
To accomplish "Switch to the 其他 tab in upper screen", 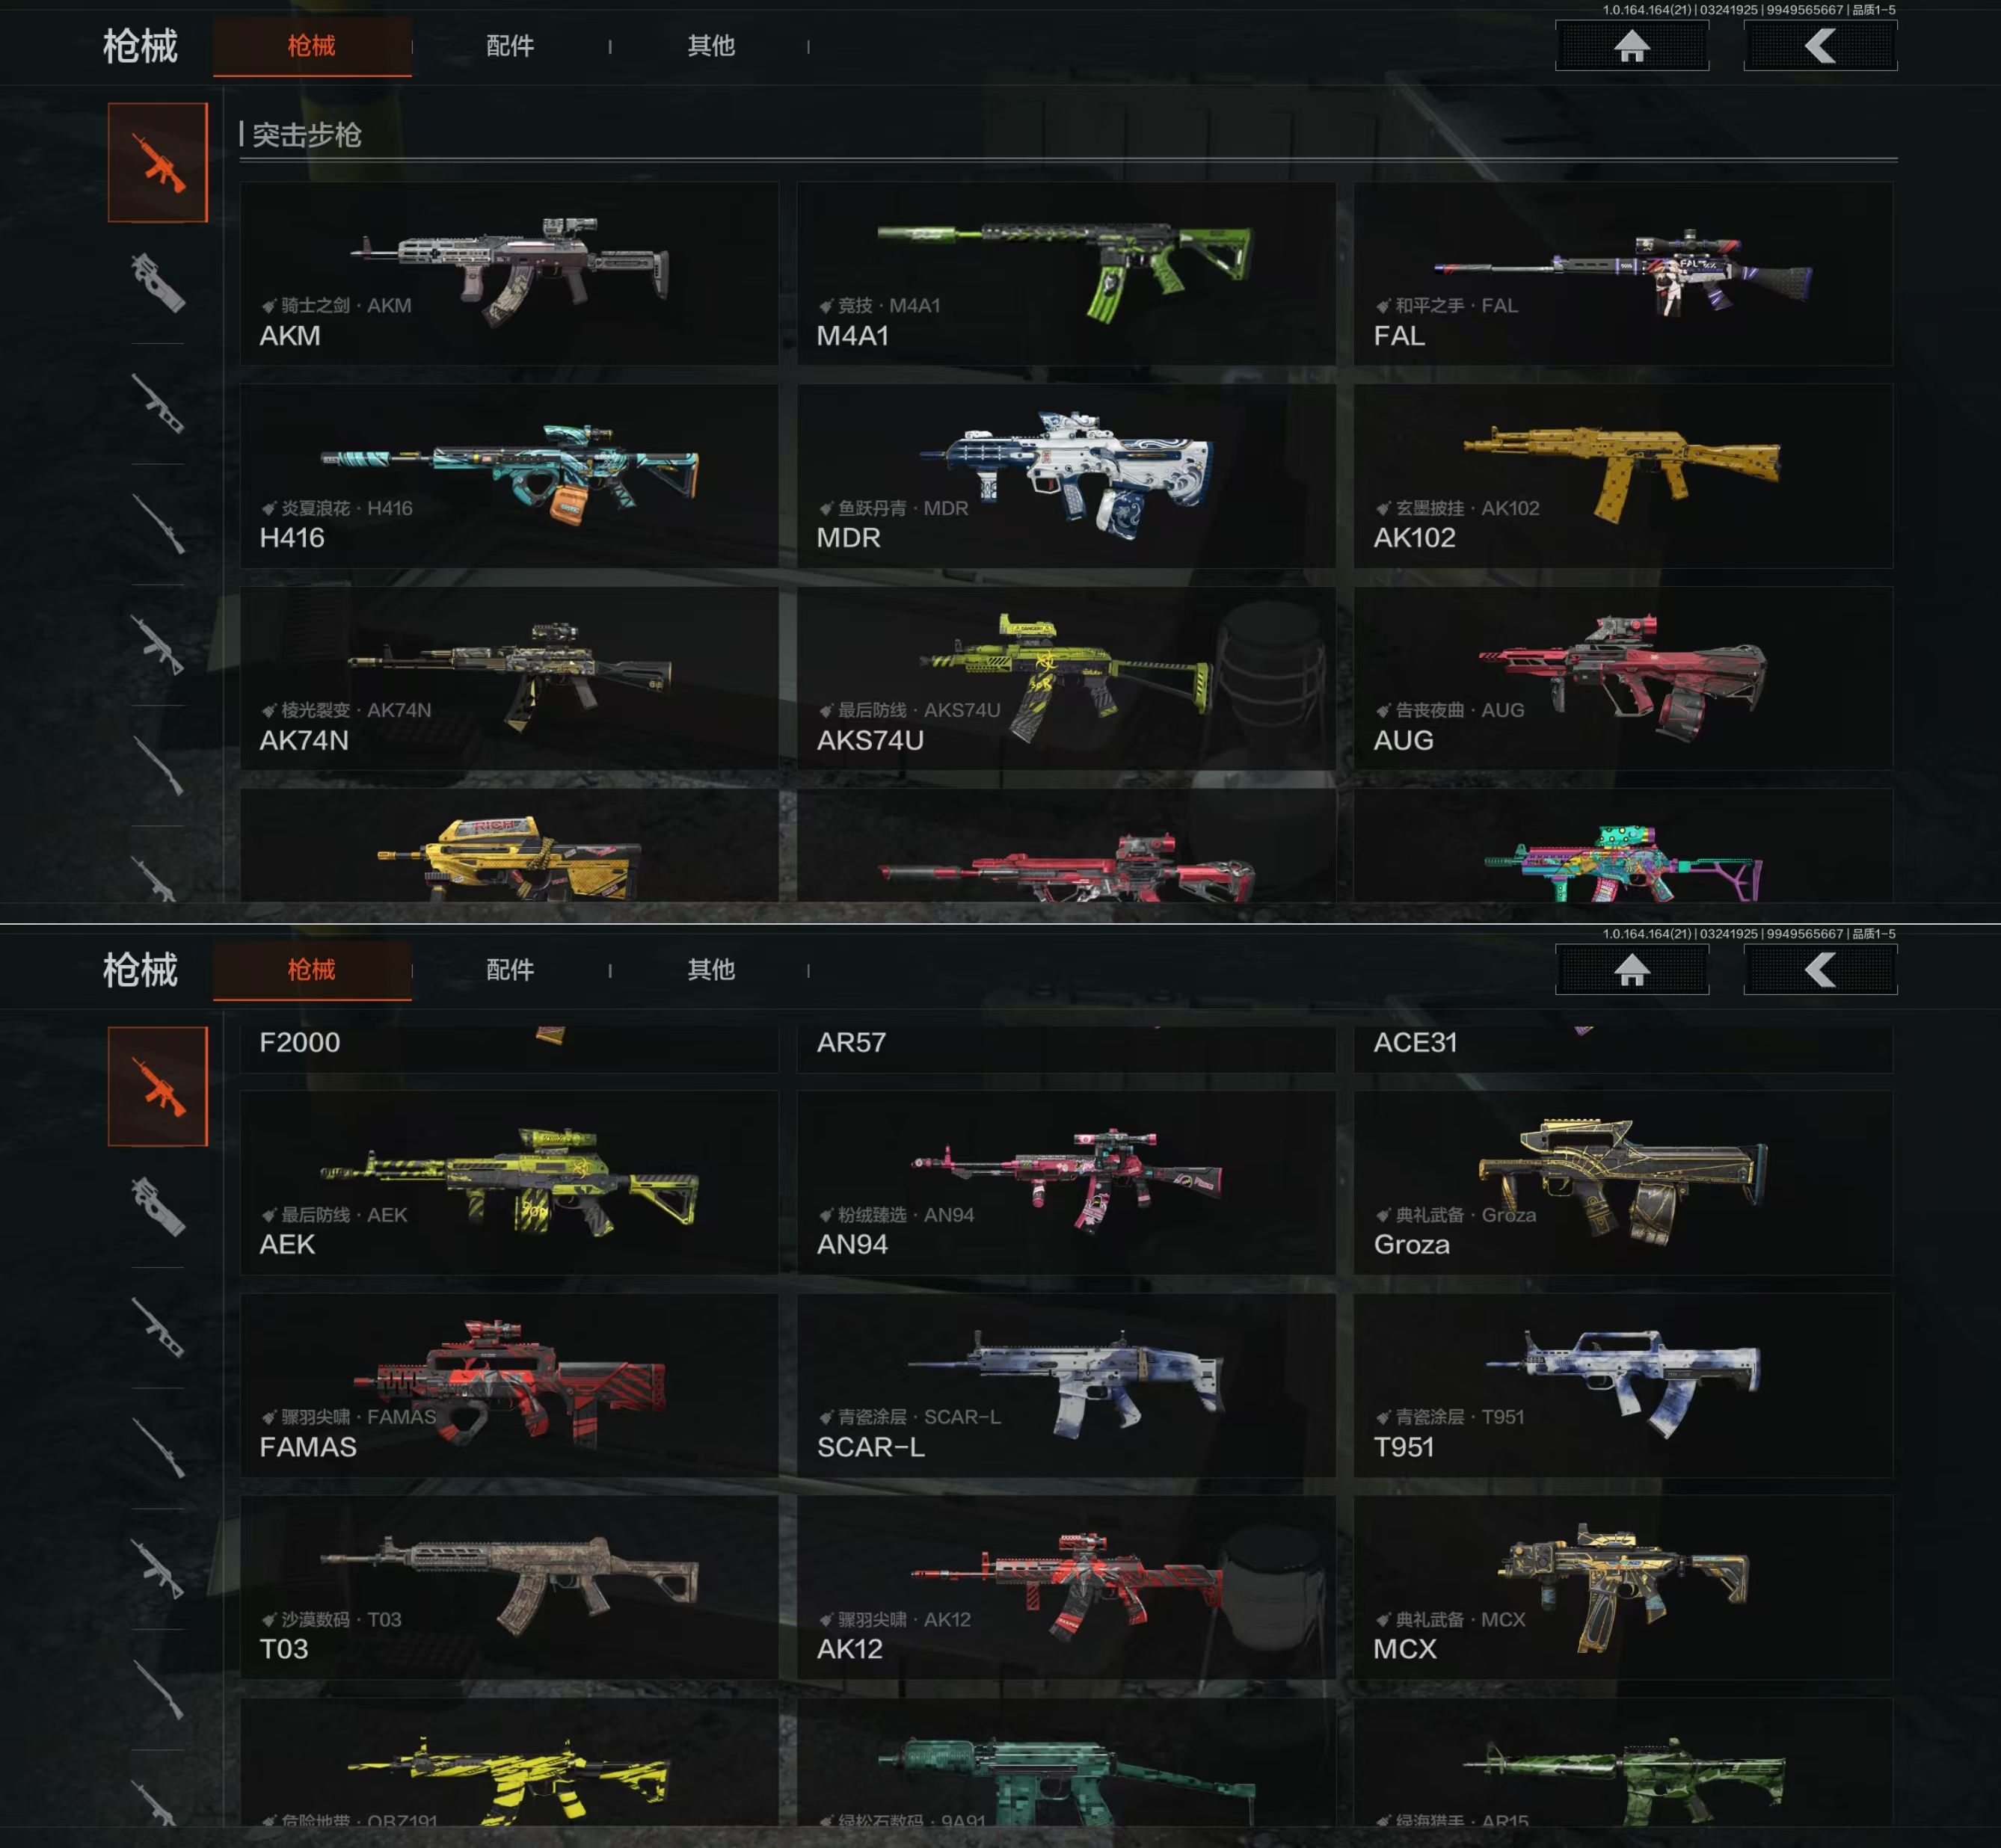I will tap(711, 46).
